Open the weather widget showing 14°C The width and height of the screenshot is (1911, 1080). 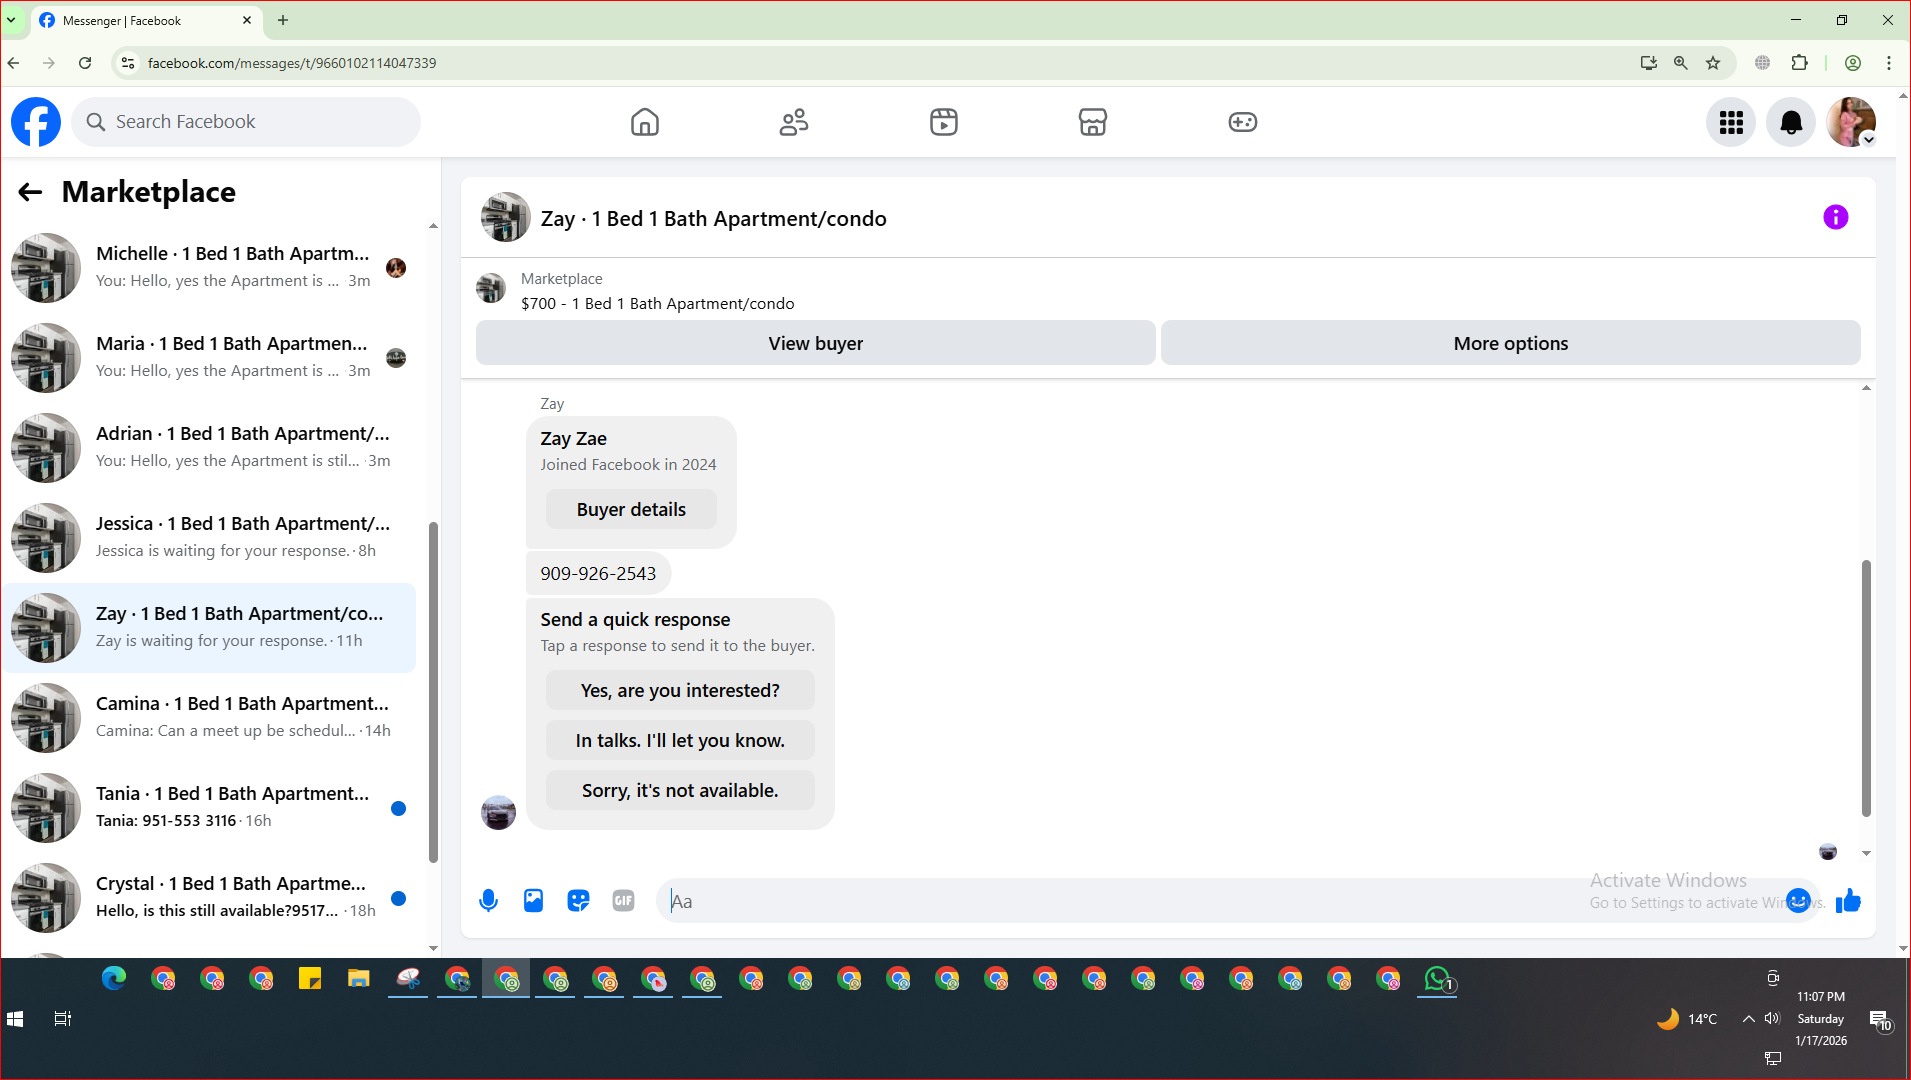1687,1019
